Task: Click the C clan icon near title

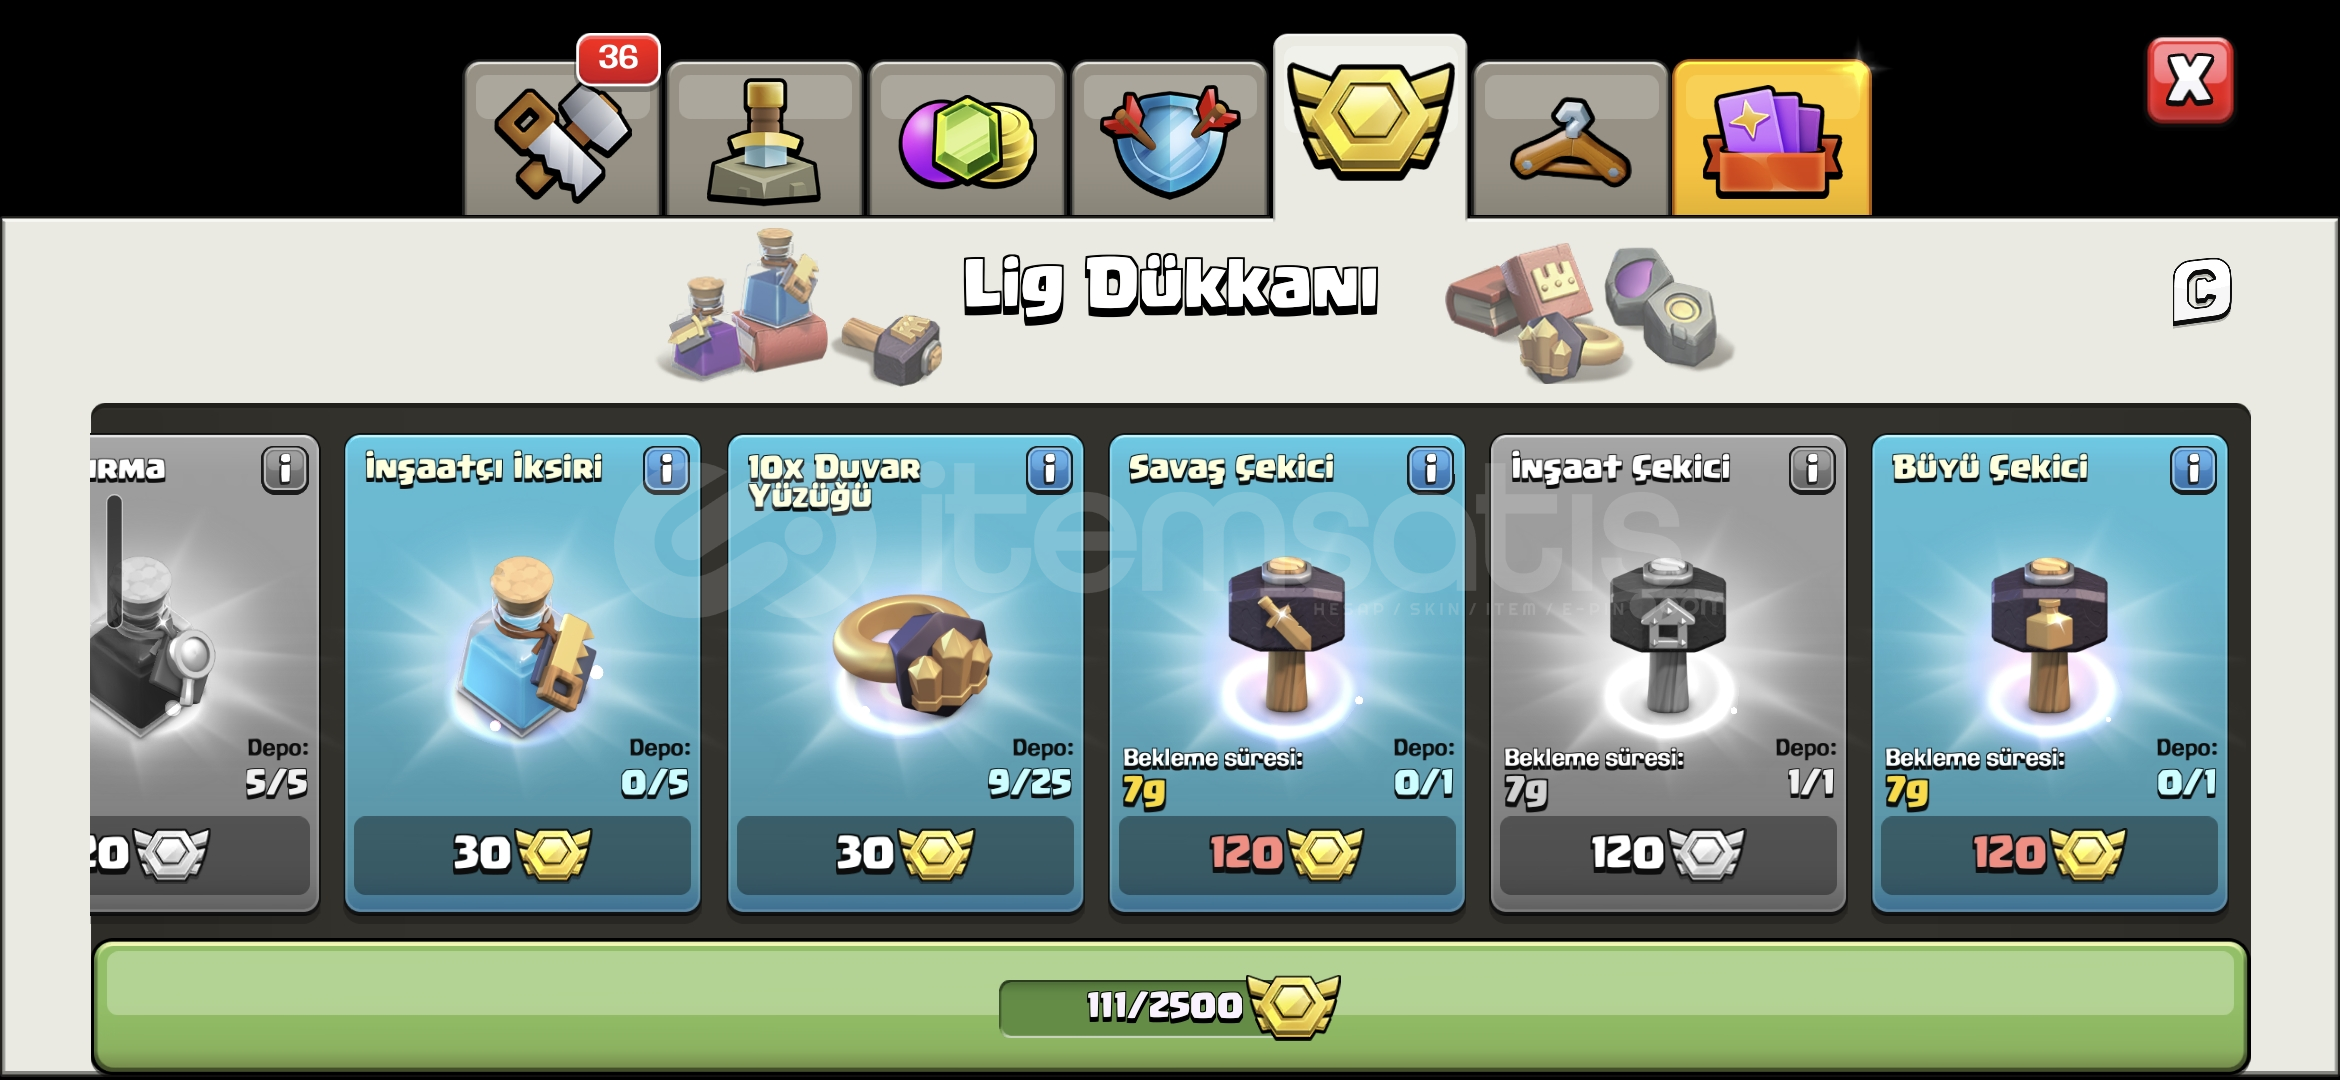Action: (x=2202, y=291)
